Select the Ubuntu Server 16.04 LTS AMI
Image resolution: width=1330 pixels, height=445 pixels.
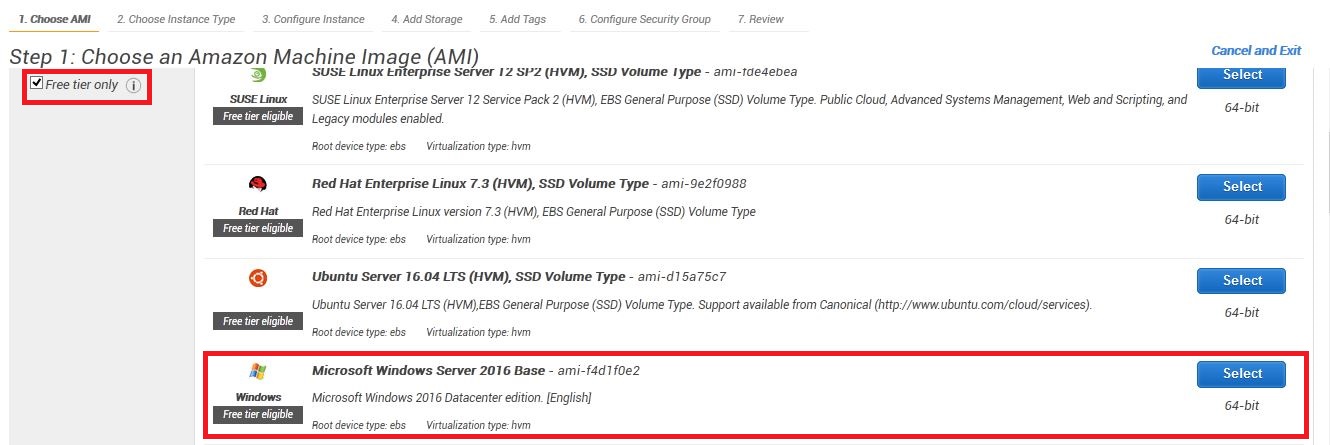1241,281
